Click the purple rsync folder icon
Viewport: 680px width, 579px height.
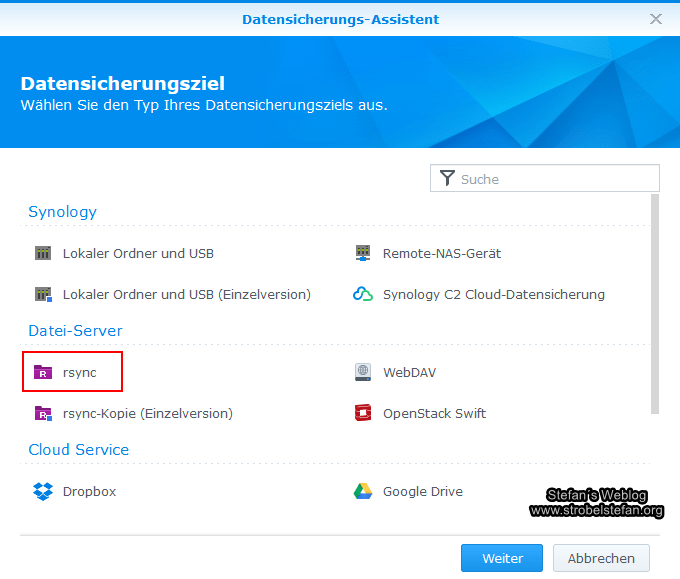point(43,372)
